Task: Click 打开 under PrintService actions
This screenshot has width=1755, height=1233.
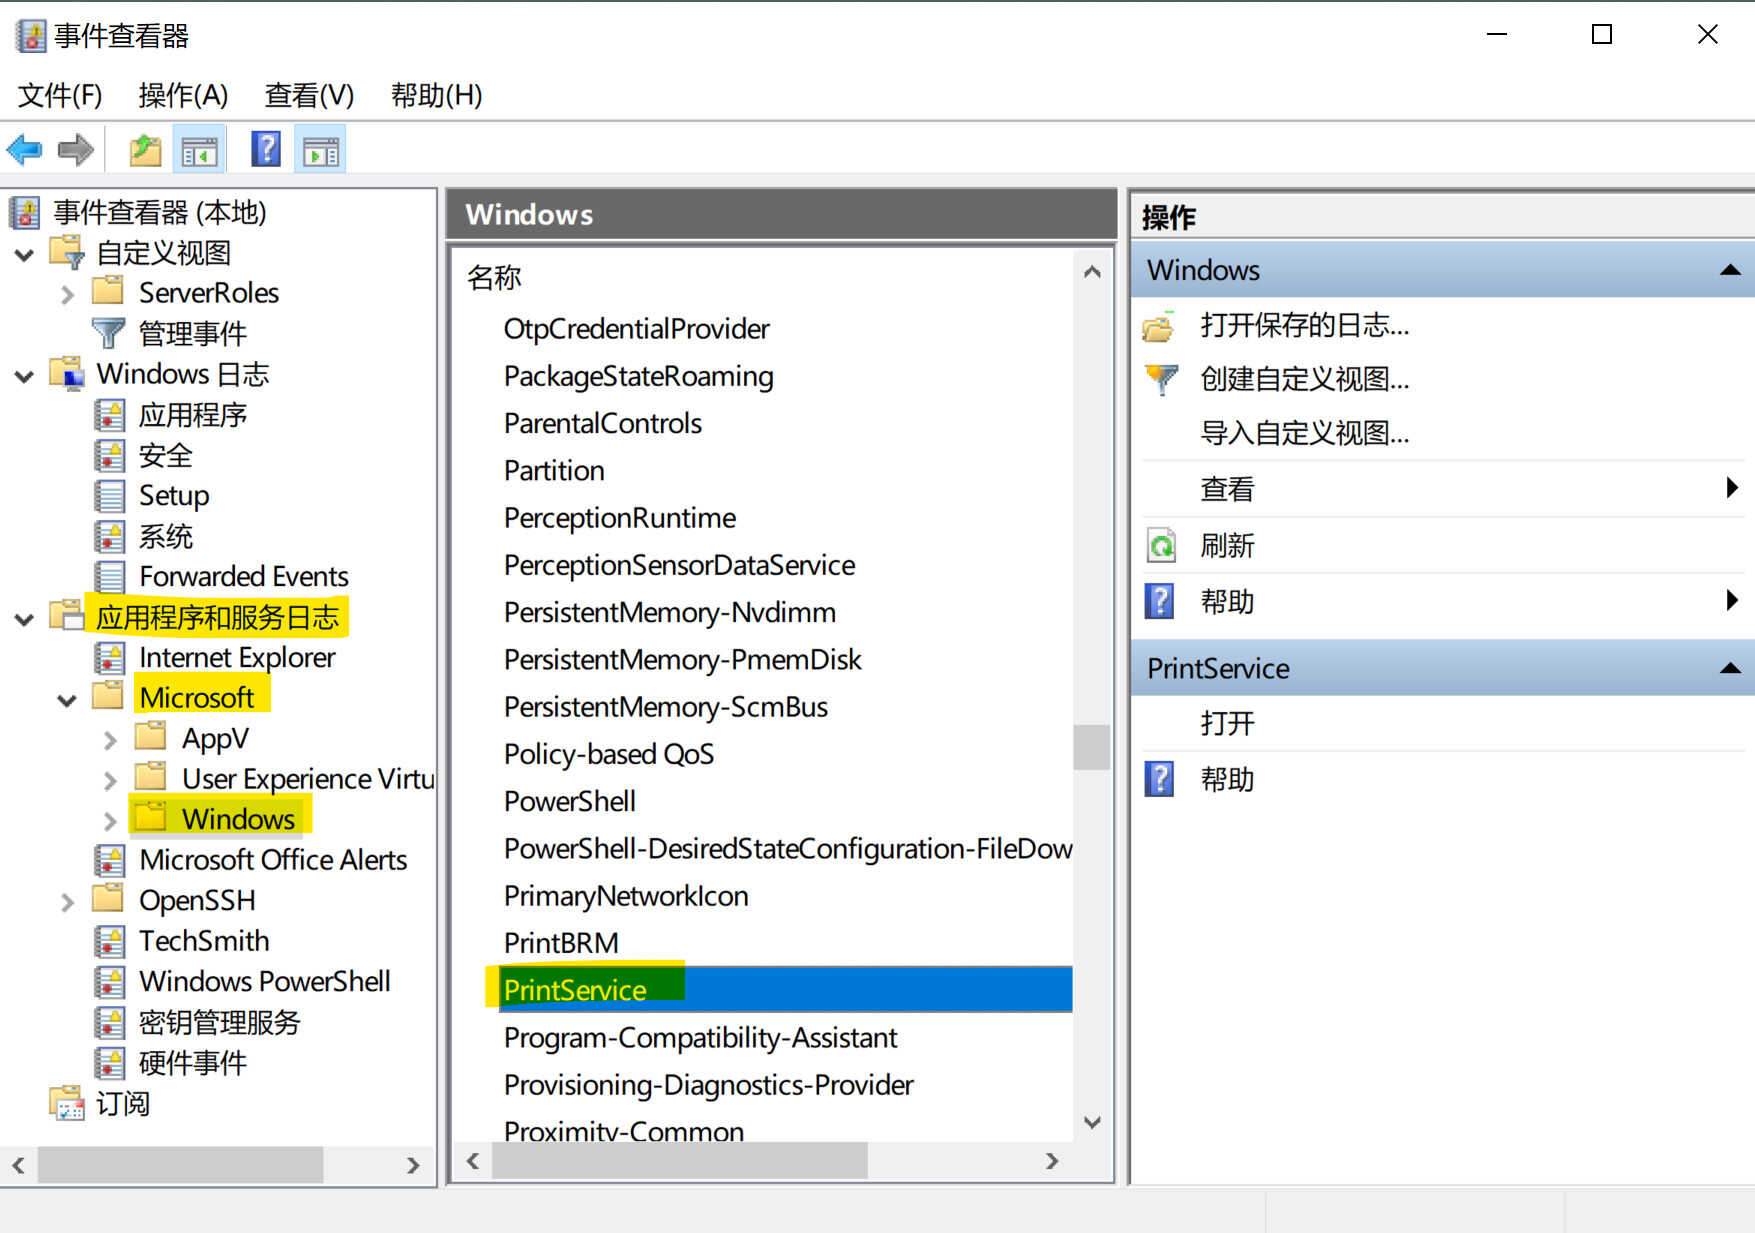Action: click(x=1227, y=723)
